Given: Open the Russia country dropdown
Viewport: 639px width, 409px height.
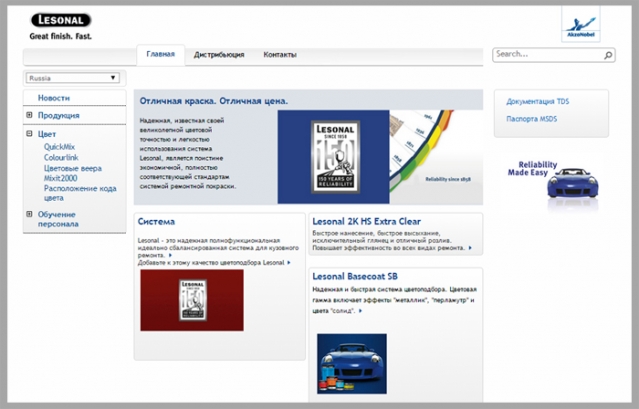Looking at the screenshot, I should click(73, 78).
